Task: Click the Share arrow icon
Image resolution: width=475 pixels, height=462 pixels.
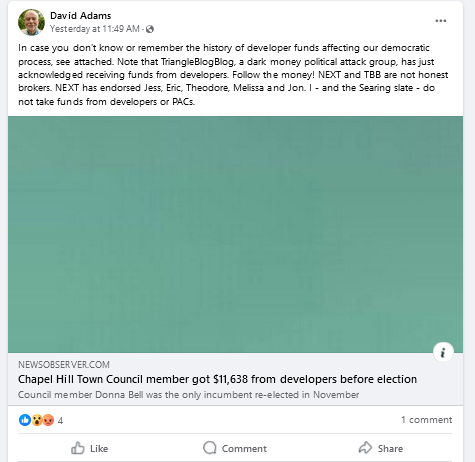Action: (x=365, y=448)
